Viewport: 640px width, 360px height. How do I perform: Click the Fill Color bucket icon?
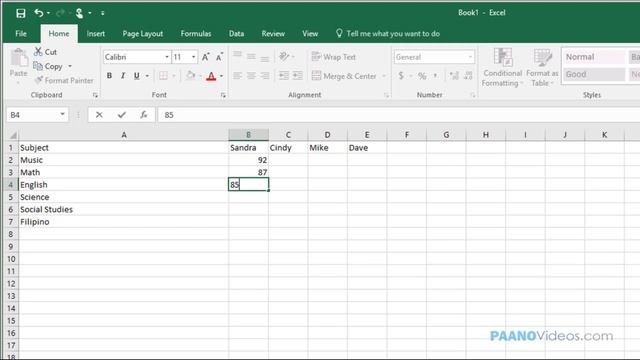190,76
